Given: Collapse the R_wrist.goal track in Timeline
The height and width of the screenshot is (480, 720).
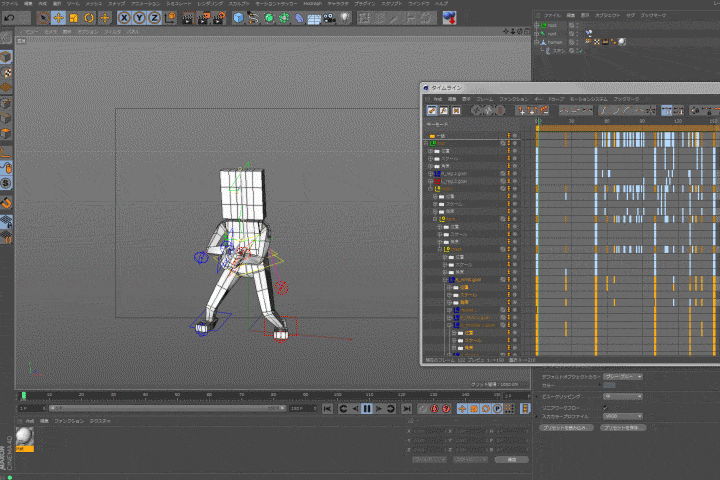Looking at the screenshot, I should tap(444, 280).
